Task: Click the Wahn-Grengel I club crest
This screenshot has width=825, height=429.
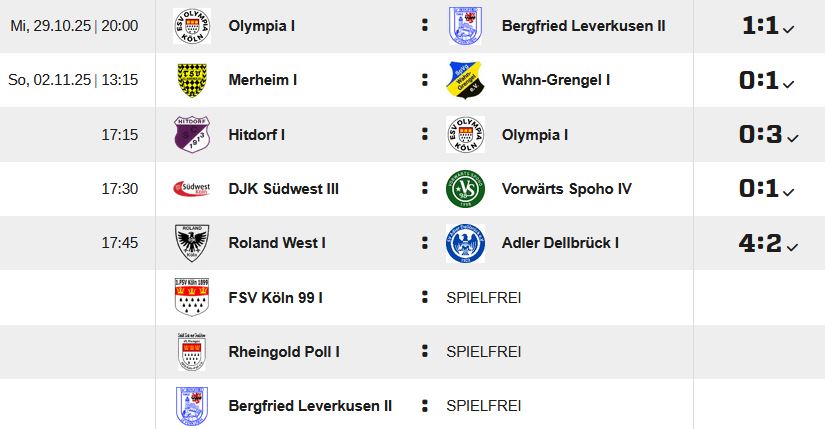Action: click(x=465, y=80)
